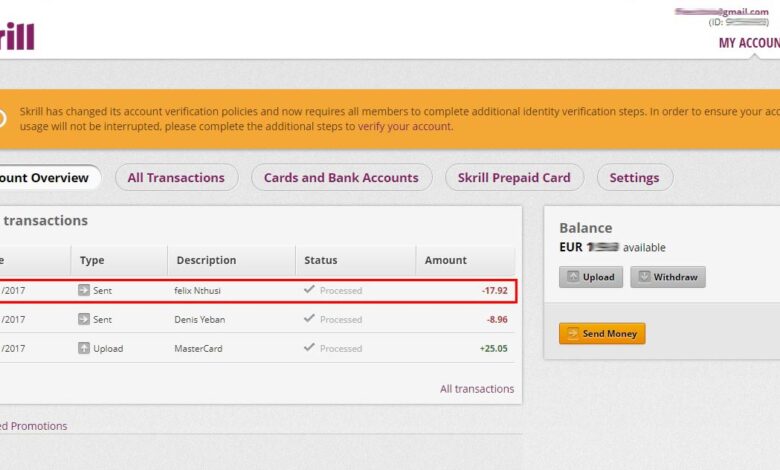Open the All transactions link below table
The width and height of the screenshot is (780, 470).
click(x=477, y=389)
